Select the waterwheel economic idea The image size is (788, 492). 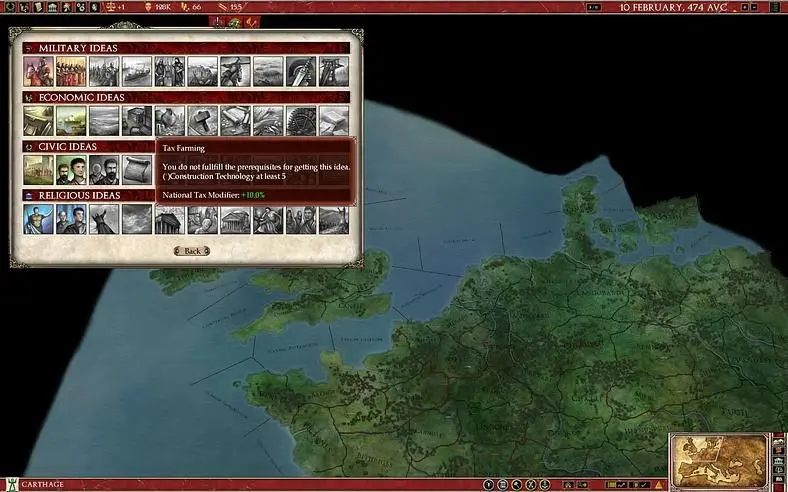(x=301, y=121)
